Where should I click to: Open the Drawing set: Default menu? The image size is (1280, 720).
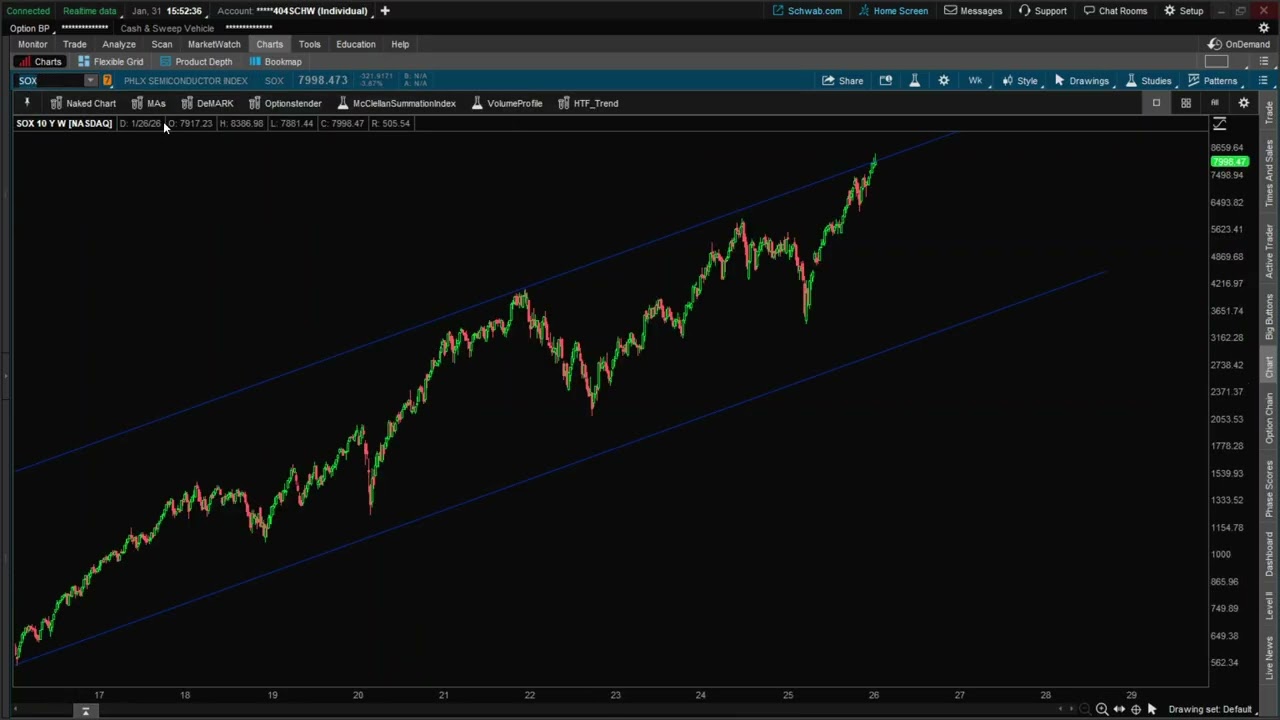click(x=1212, y=709)
